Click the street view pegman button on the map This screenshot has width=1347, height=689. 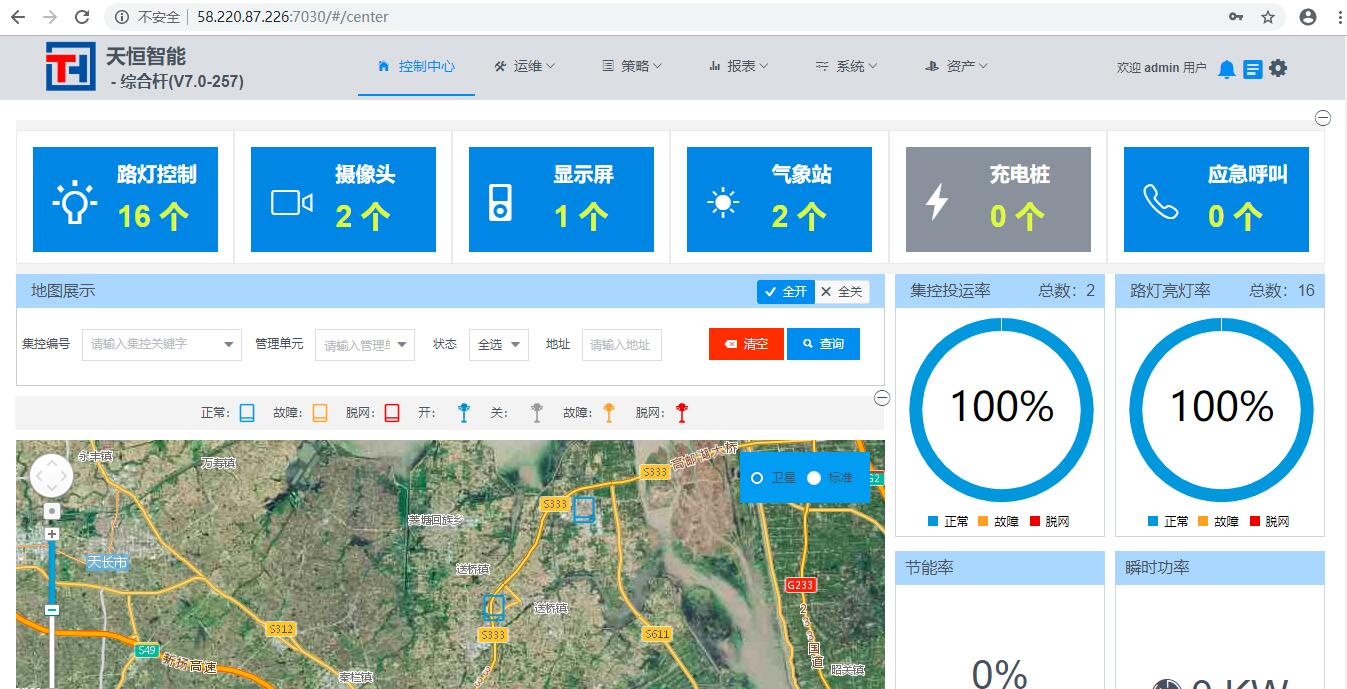point(52,511)
